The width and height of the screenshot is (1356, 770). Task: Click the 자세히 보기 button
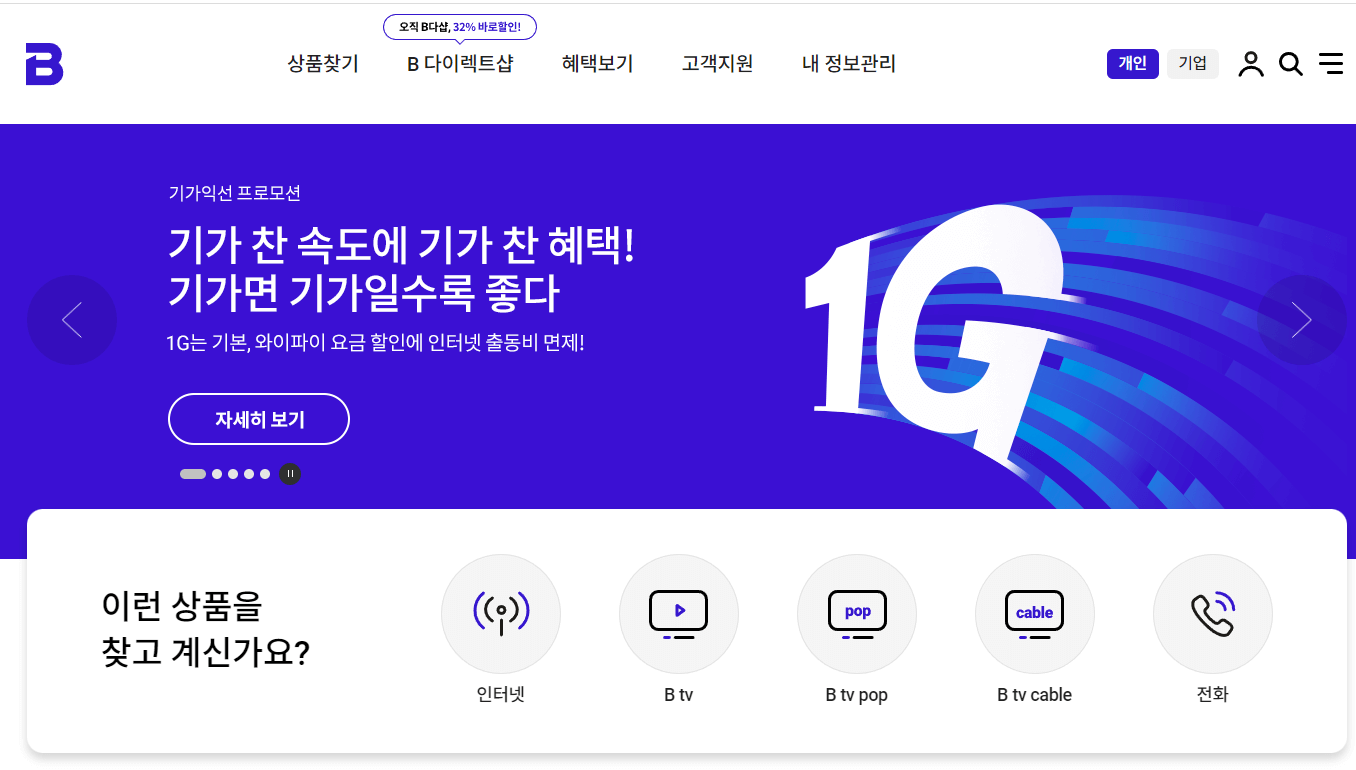tap(259, 419)
